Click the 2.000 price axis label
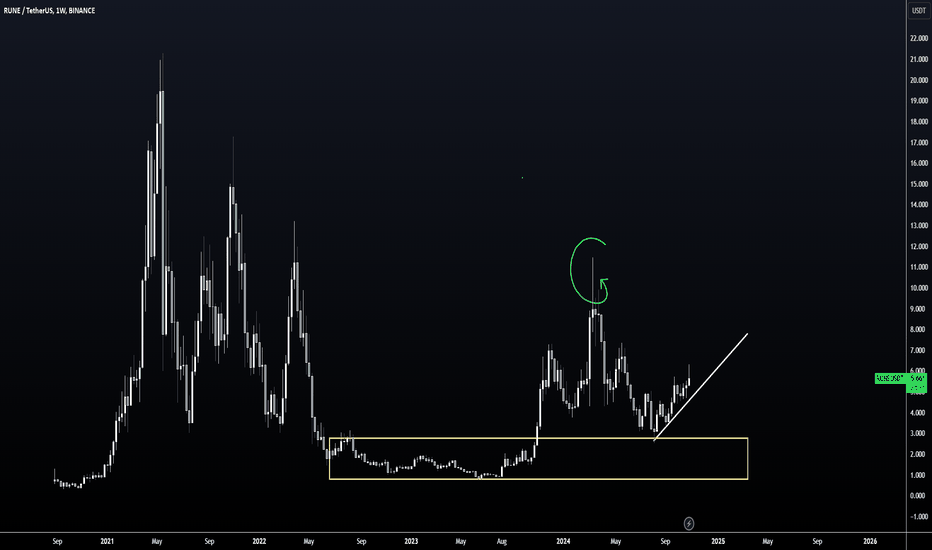The height and width of the screenshot is (550, 932). 920,454
